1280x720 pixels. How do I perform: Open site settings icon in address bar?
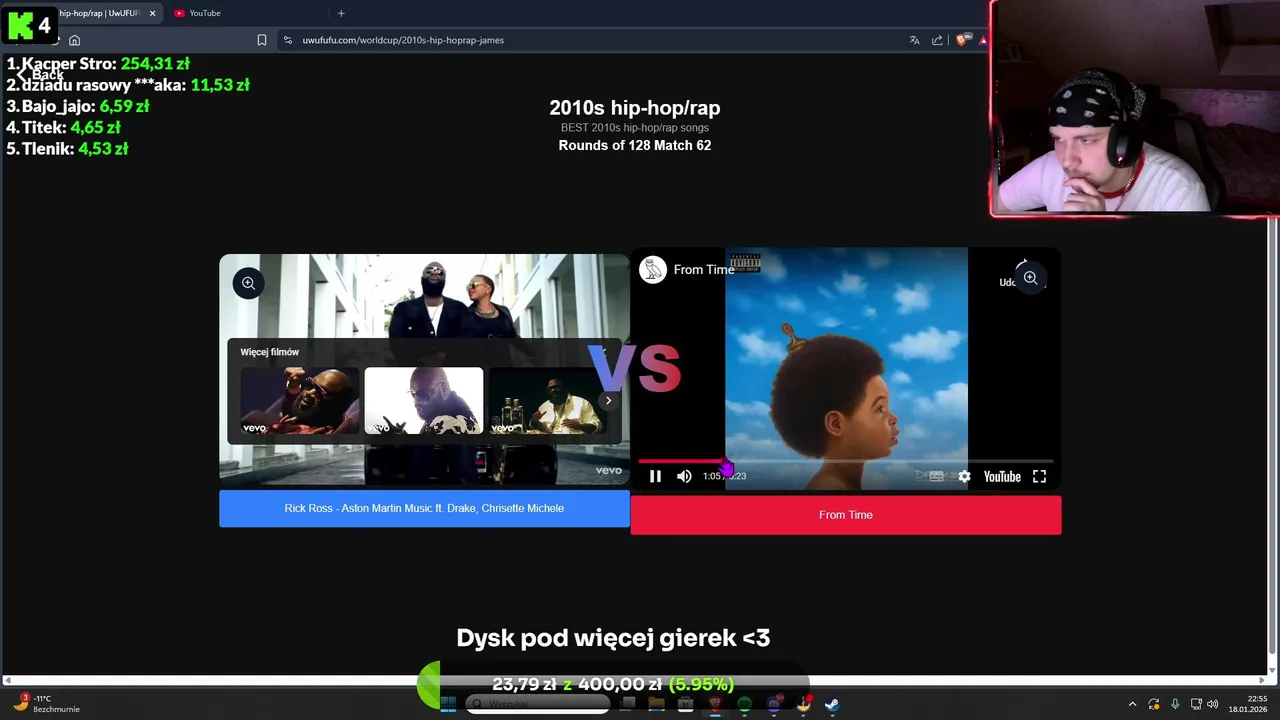click(x=288, y=40)
